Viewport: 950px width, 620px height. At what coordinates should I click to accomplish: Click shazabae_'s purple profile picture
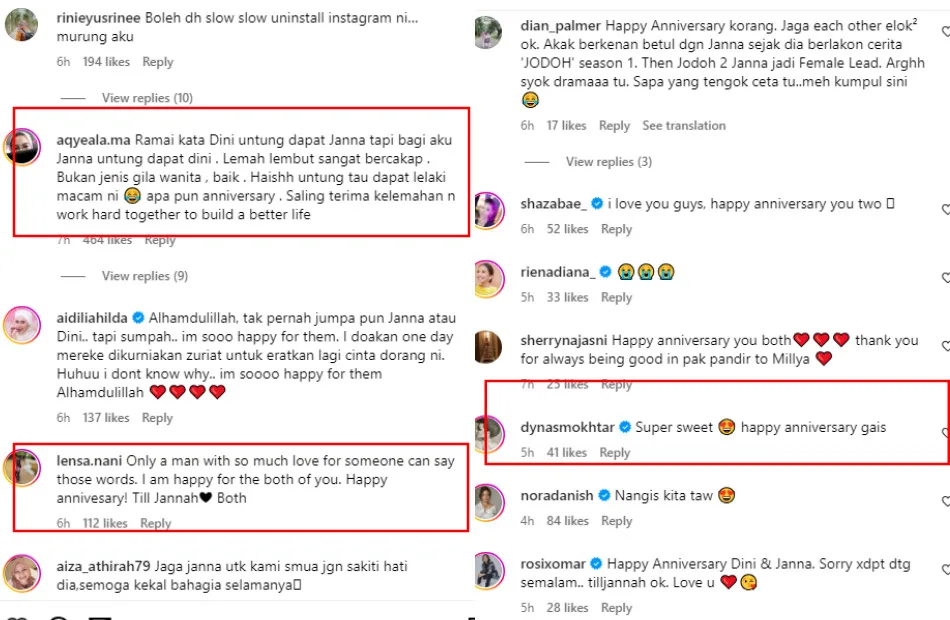[487, 210]
